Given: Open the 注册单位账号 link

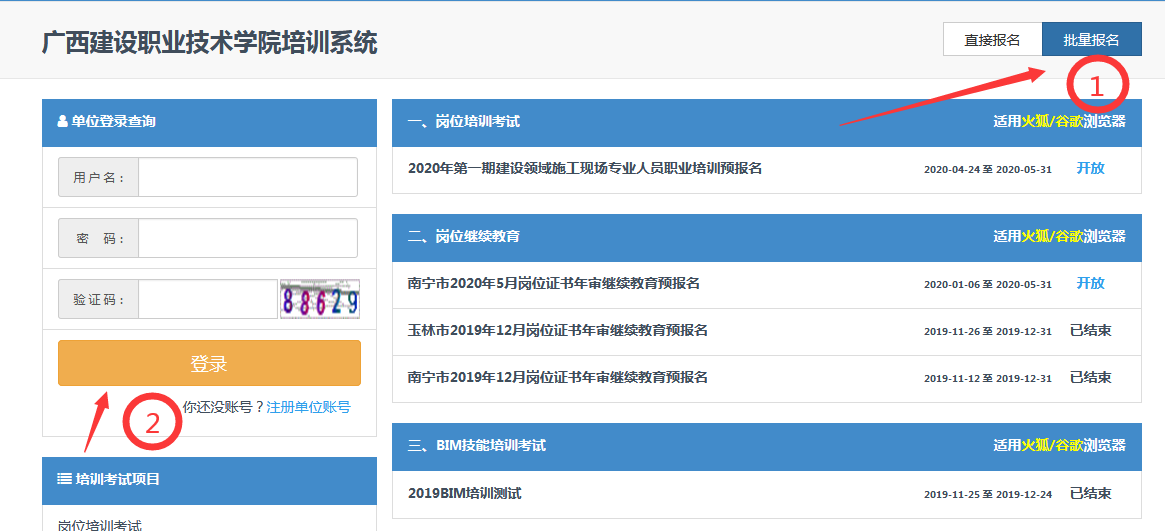Looking at the screenshot, I should tap(308, 407).
